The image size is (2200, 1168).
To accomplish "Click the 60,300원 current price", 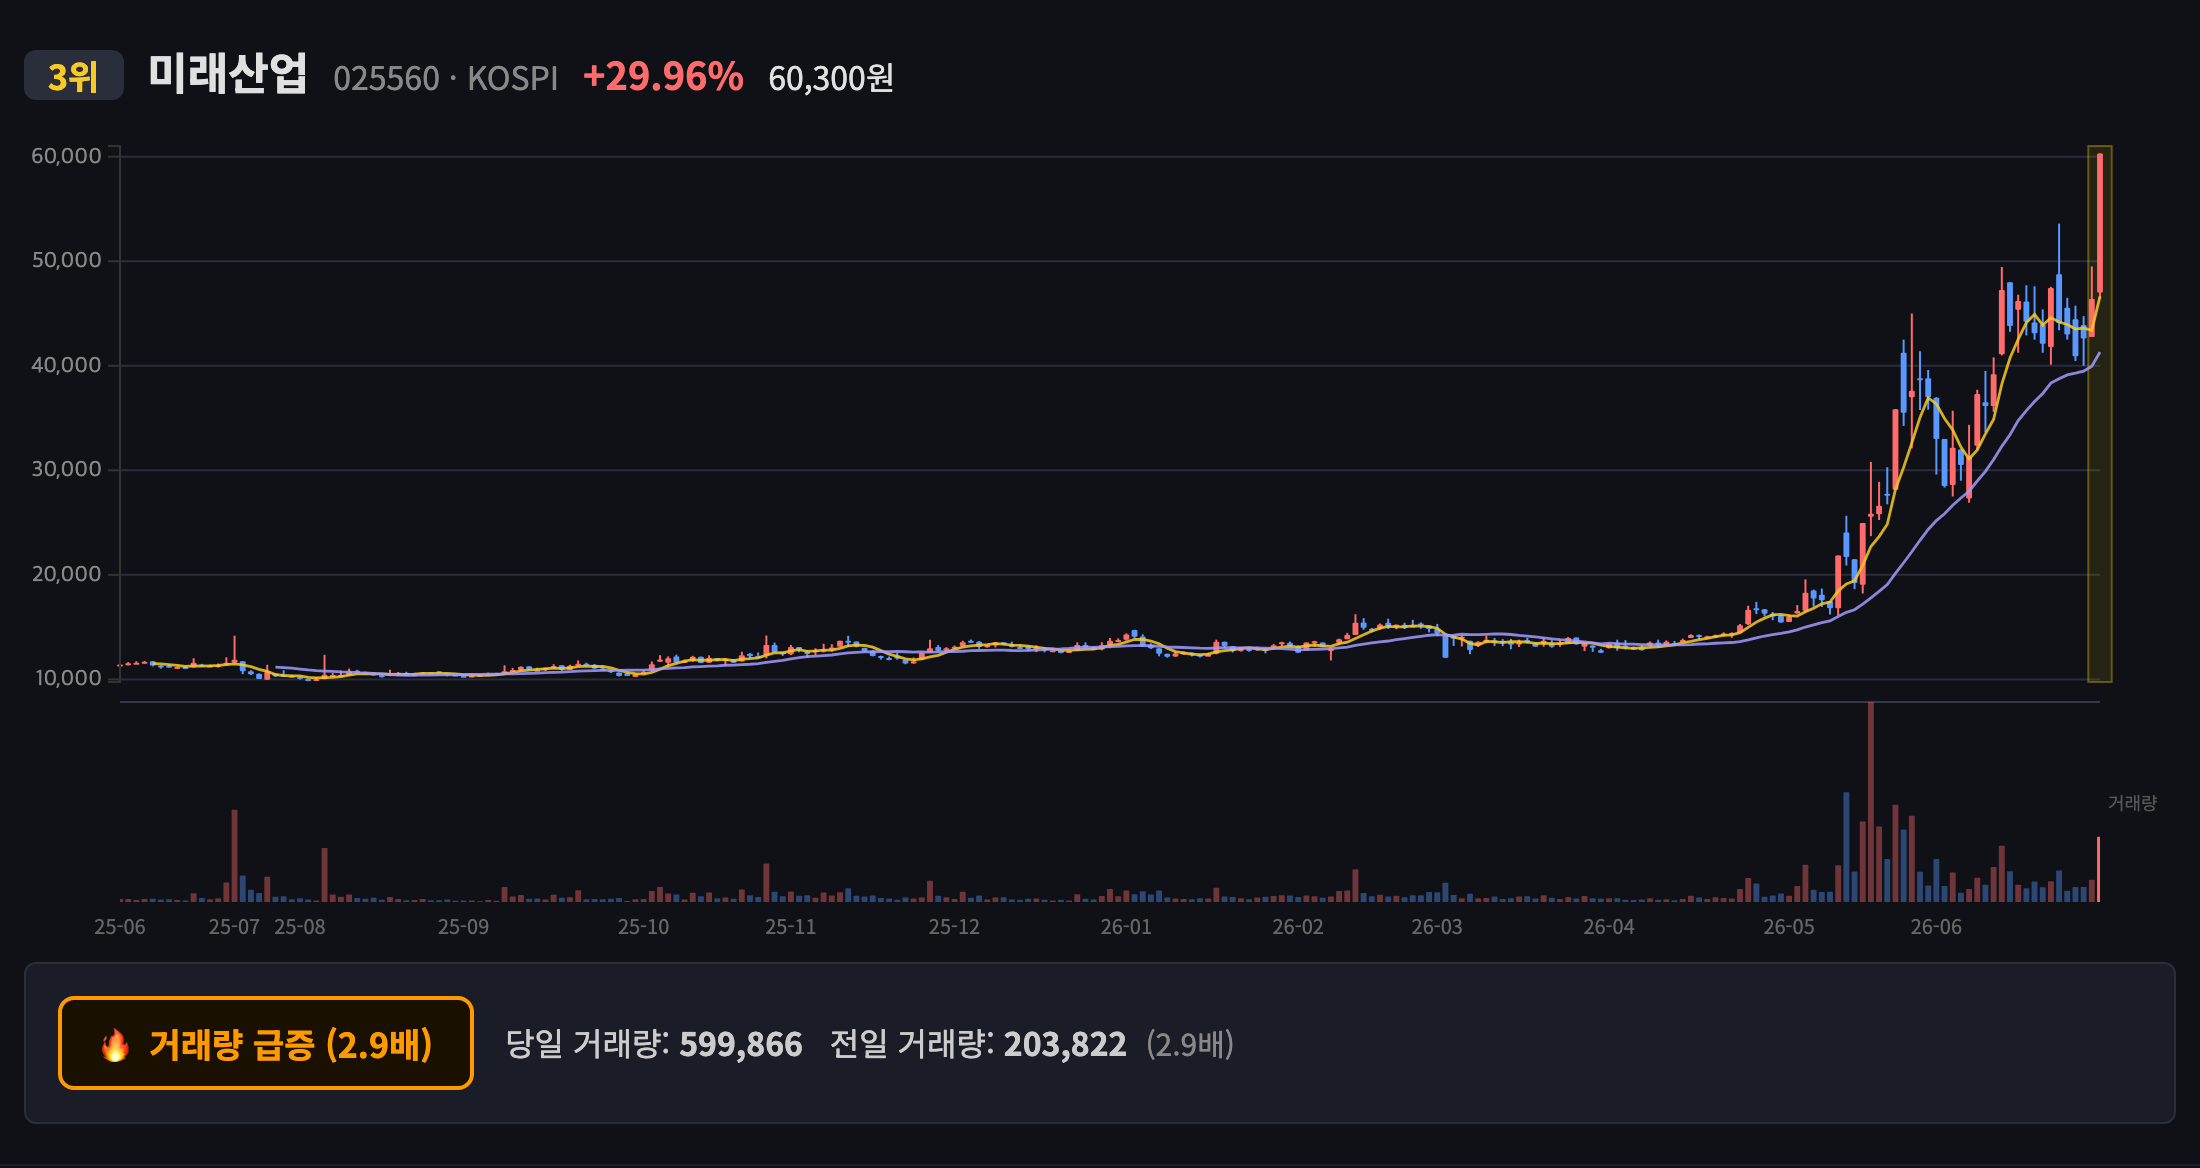I will pyautogui.click(x=831, y=78).
